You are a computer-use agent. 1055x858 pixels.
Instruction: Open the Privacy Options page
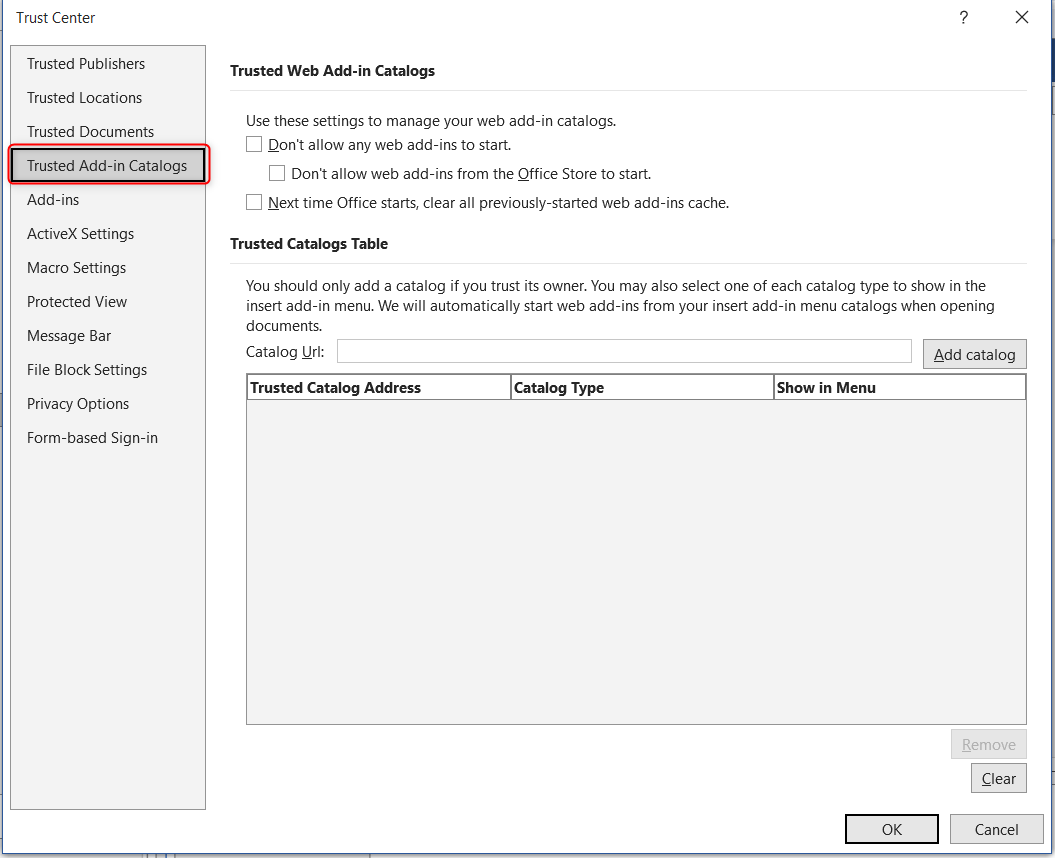pyautogui.click(x=77, y=403)
